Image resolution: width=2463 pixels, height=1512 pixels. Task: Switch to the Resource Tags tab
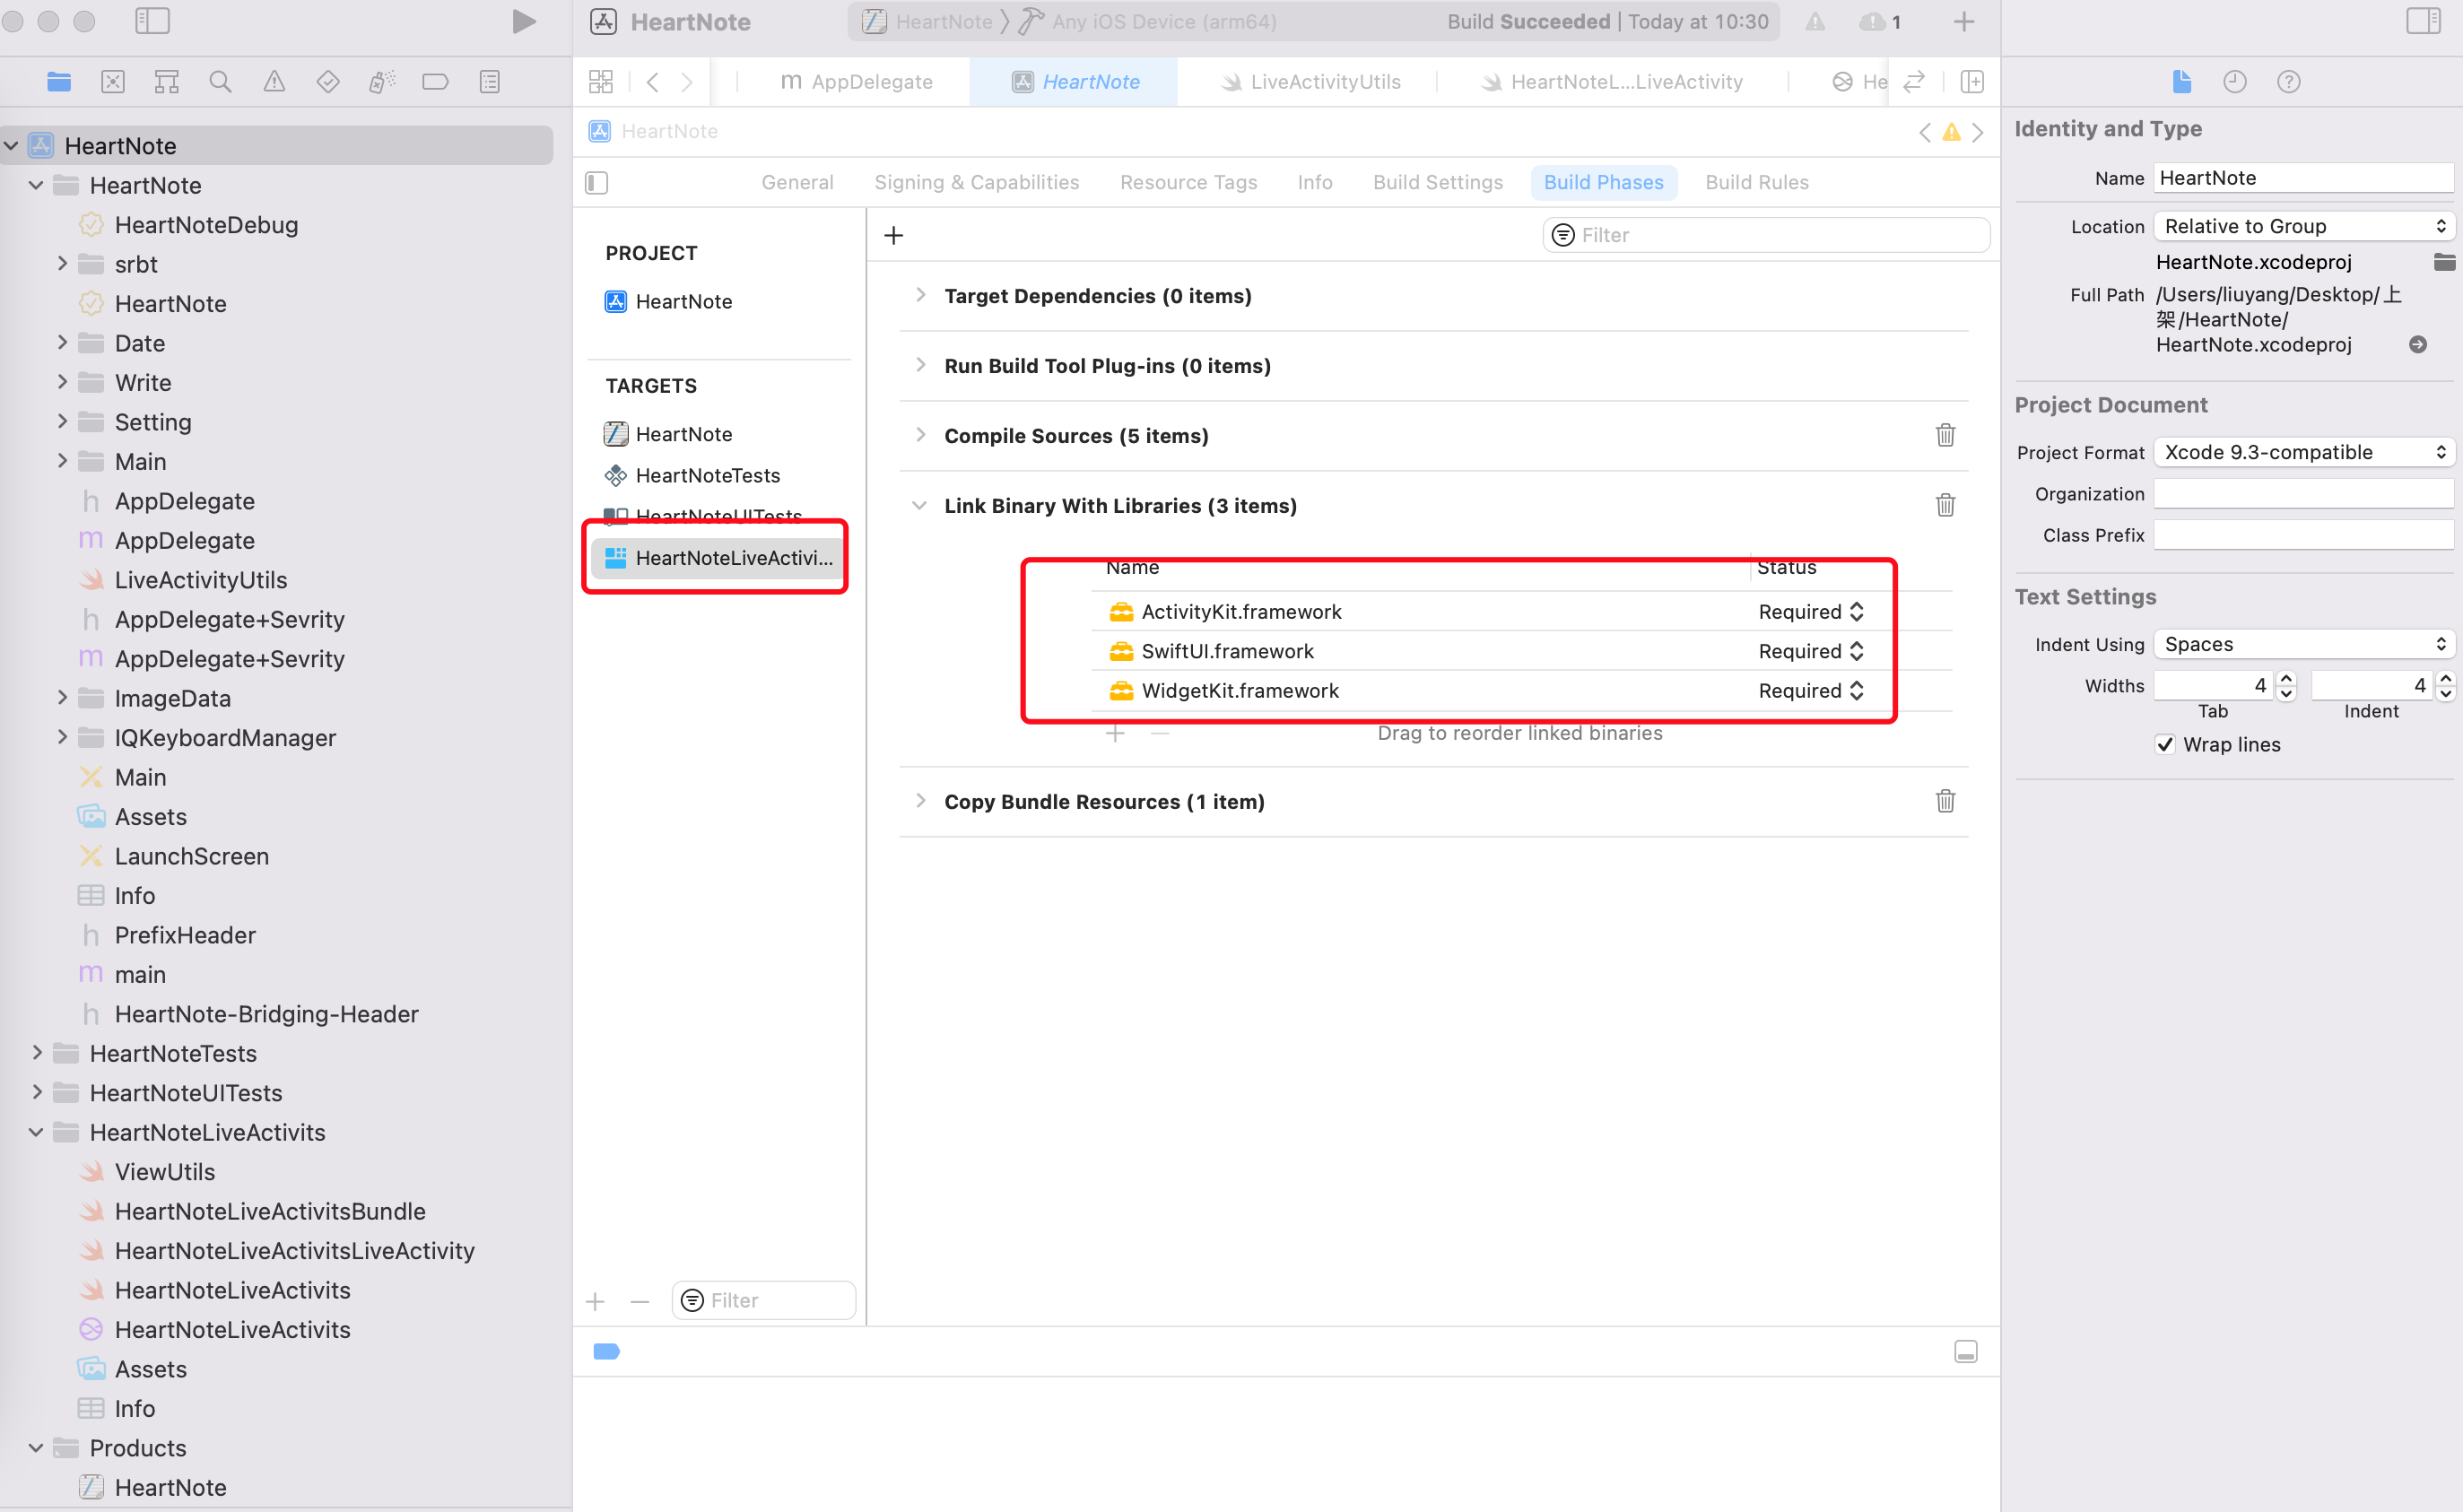(x=1188, y=182)
